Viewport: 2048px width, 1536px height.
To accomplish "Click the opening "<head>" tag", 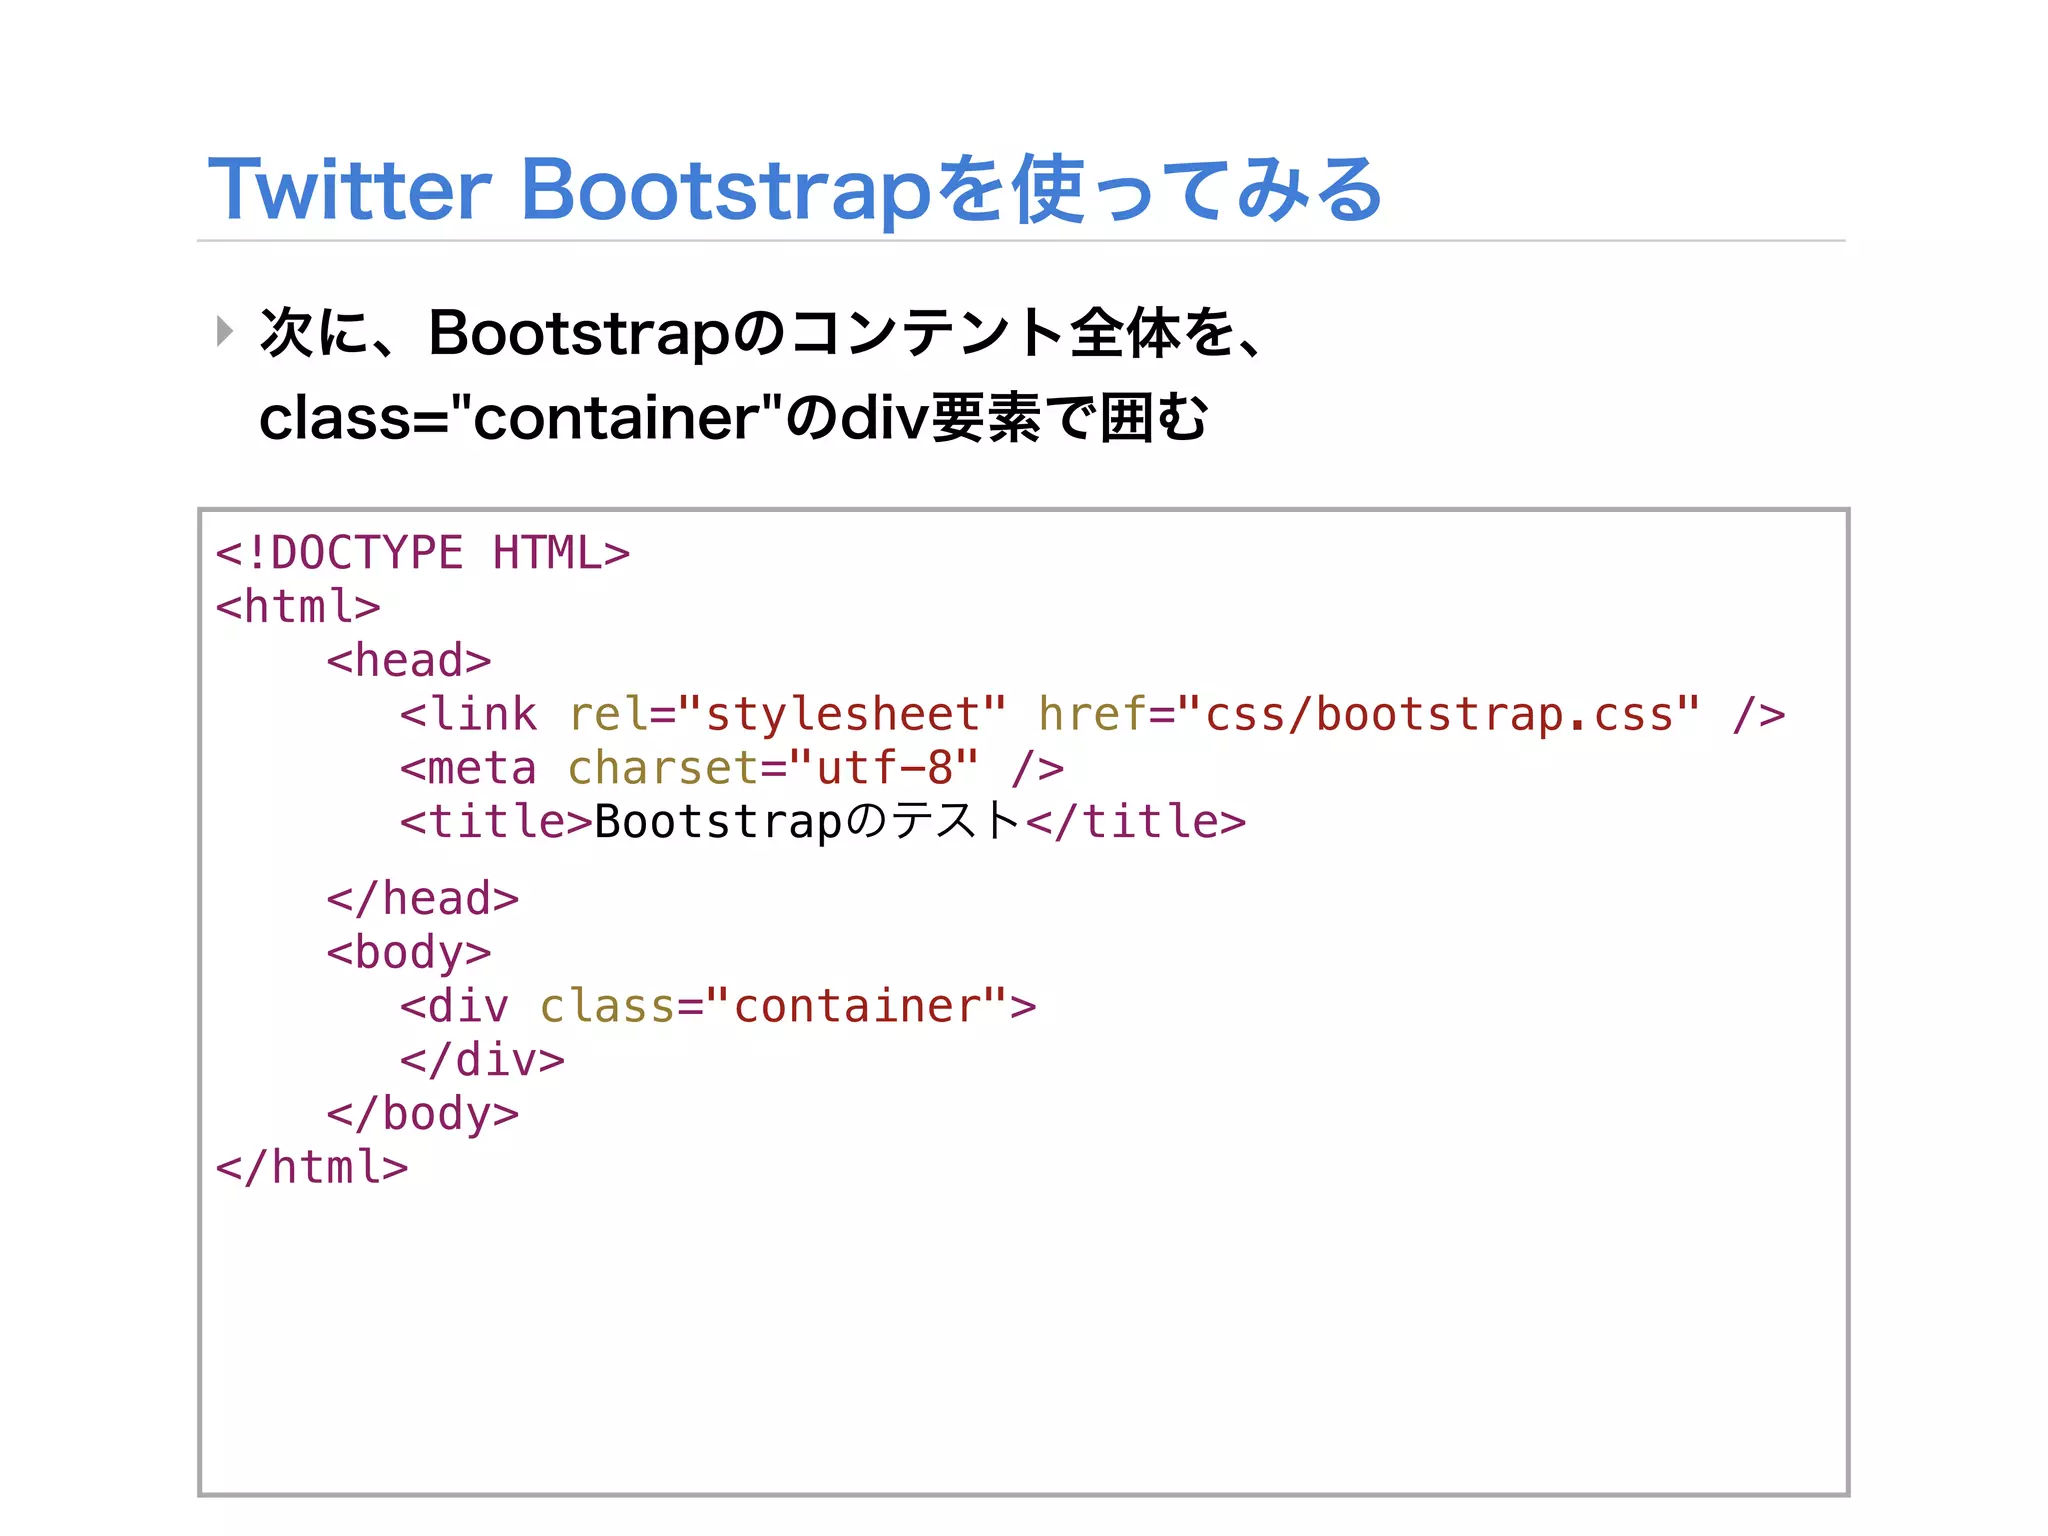I will pyautogui.click(x=409, y=660).
